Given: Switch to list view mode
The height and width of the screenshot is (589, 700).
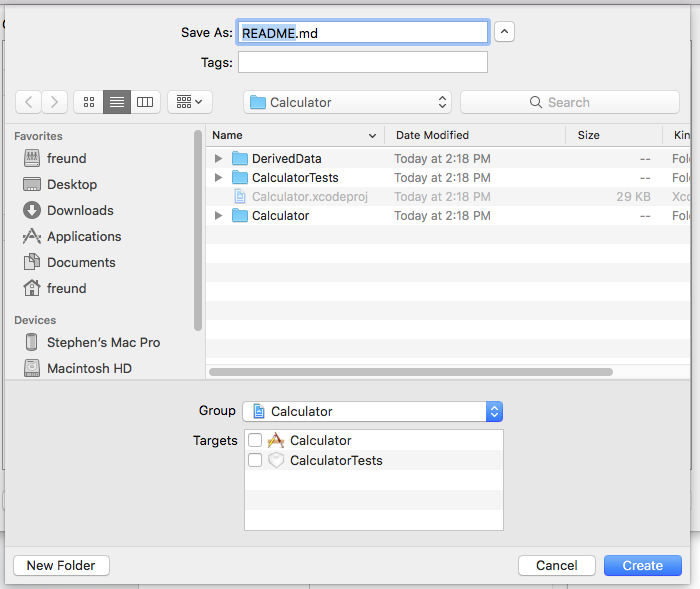Looking at the screenshot, I should (117, 102).
